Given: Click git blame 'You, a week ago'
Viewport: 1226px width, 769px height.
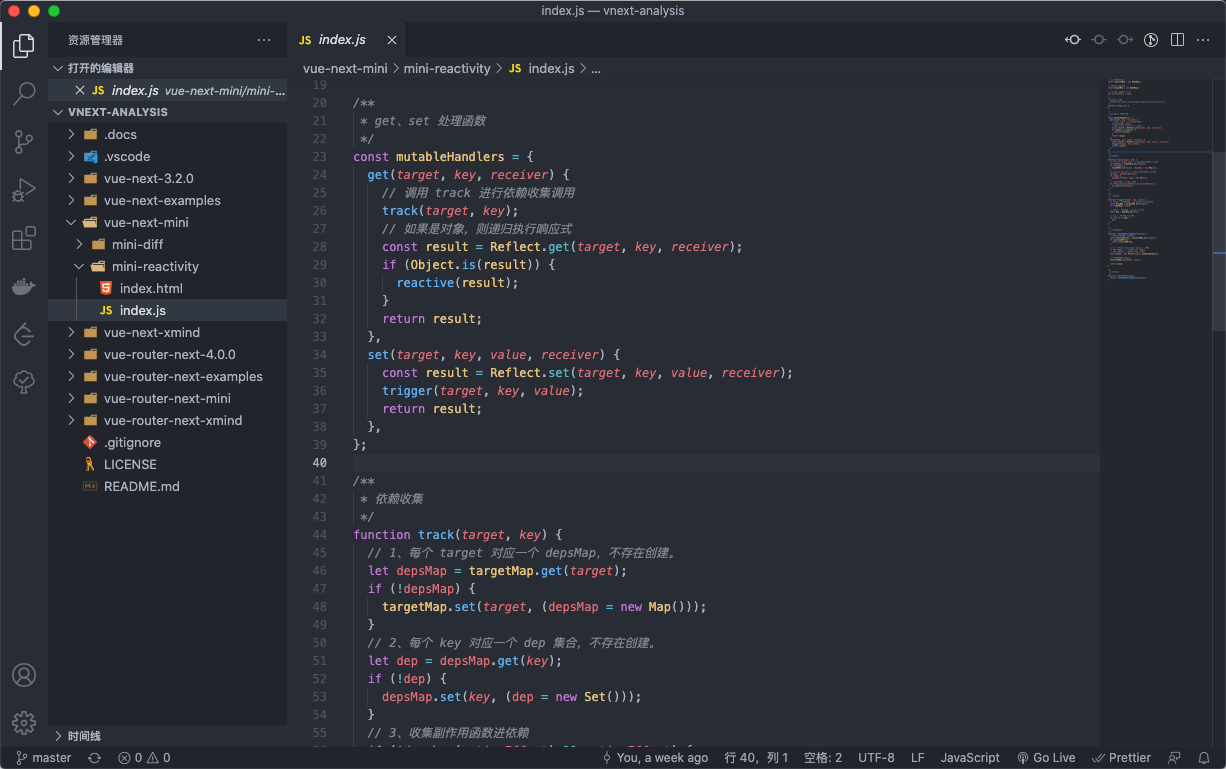Looking at the screenshot, I should pyautogui.click(x=655, y=758).
